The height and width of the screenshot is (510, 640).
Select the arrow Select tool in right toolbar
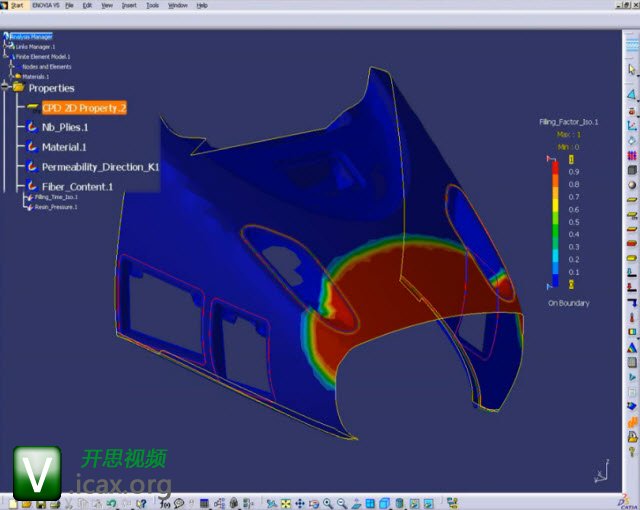[631, 70]
